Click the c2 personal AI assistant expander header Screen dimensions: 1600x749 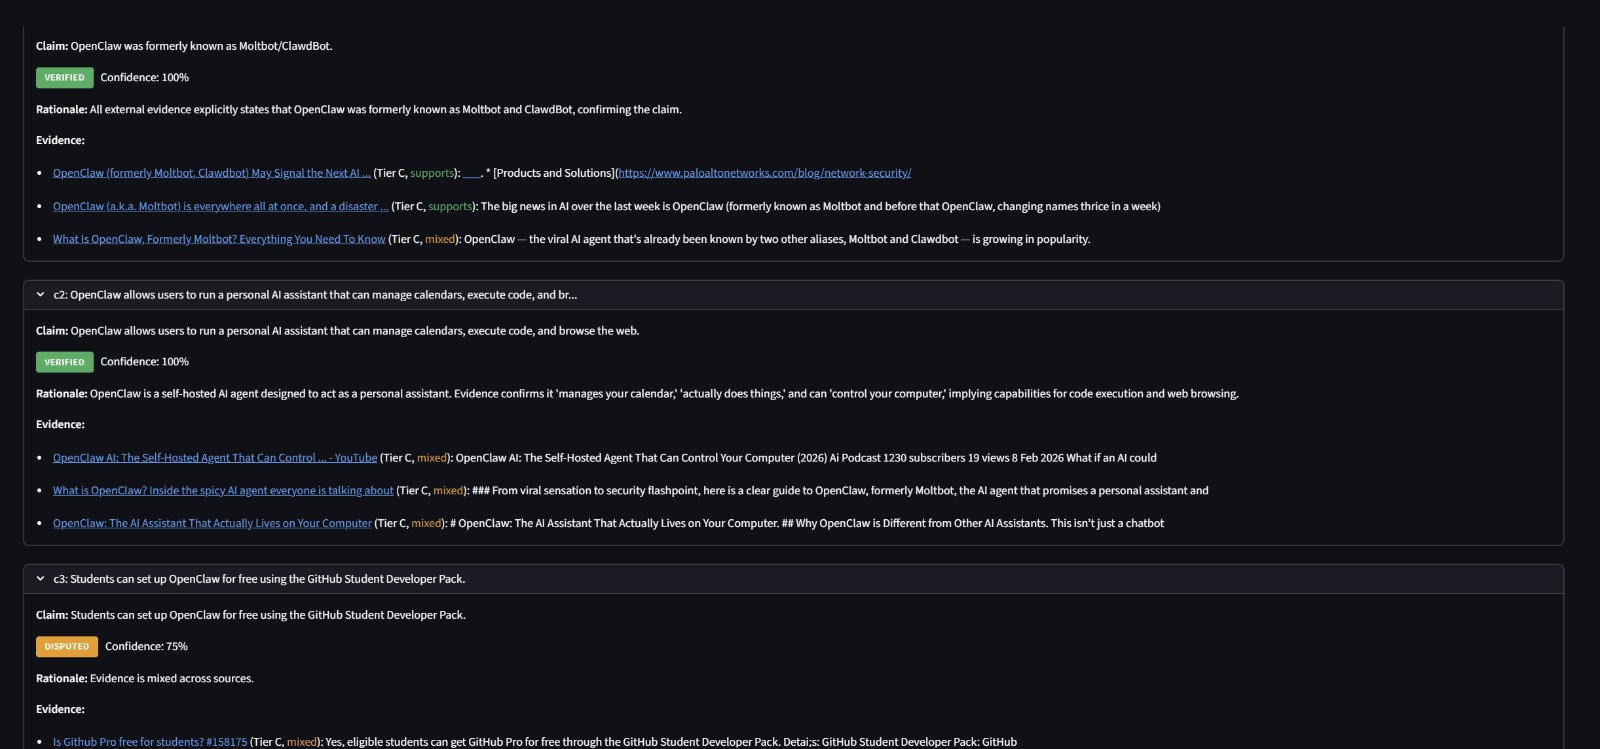[315, 295]
